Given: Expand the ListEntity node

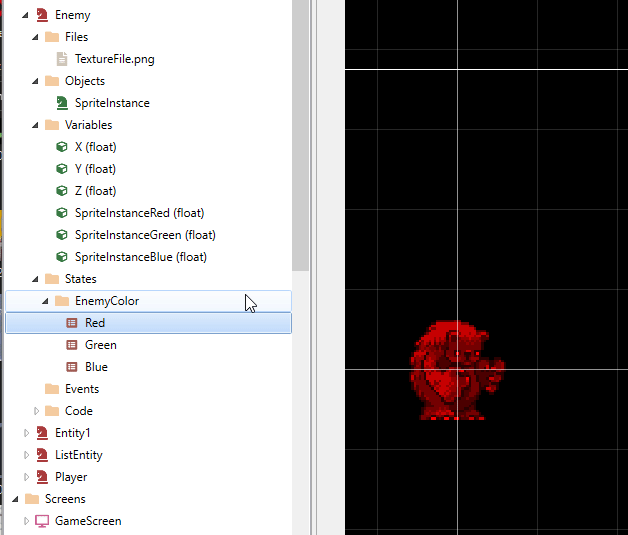Looking at the screenshot, I should pyautogui.click(x=27, y=455).
